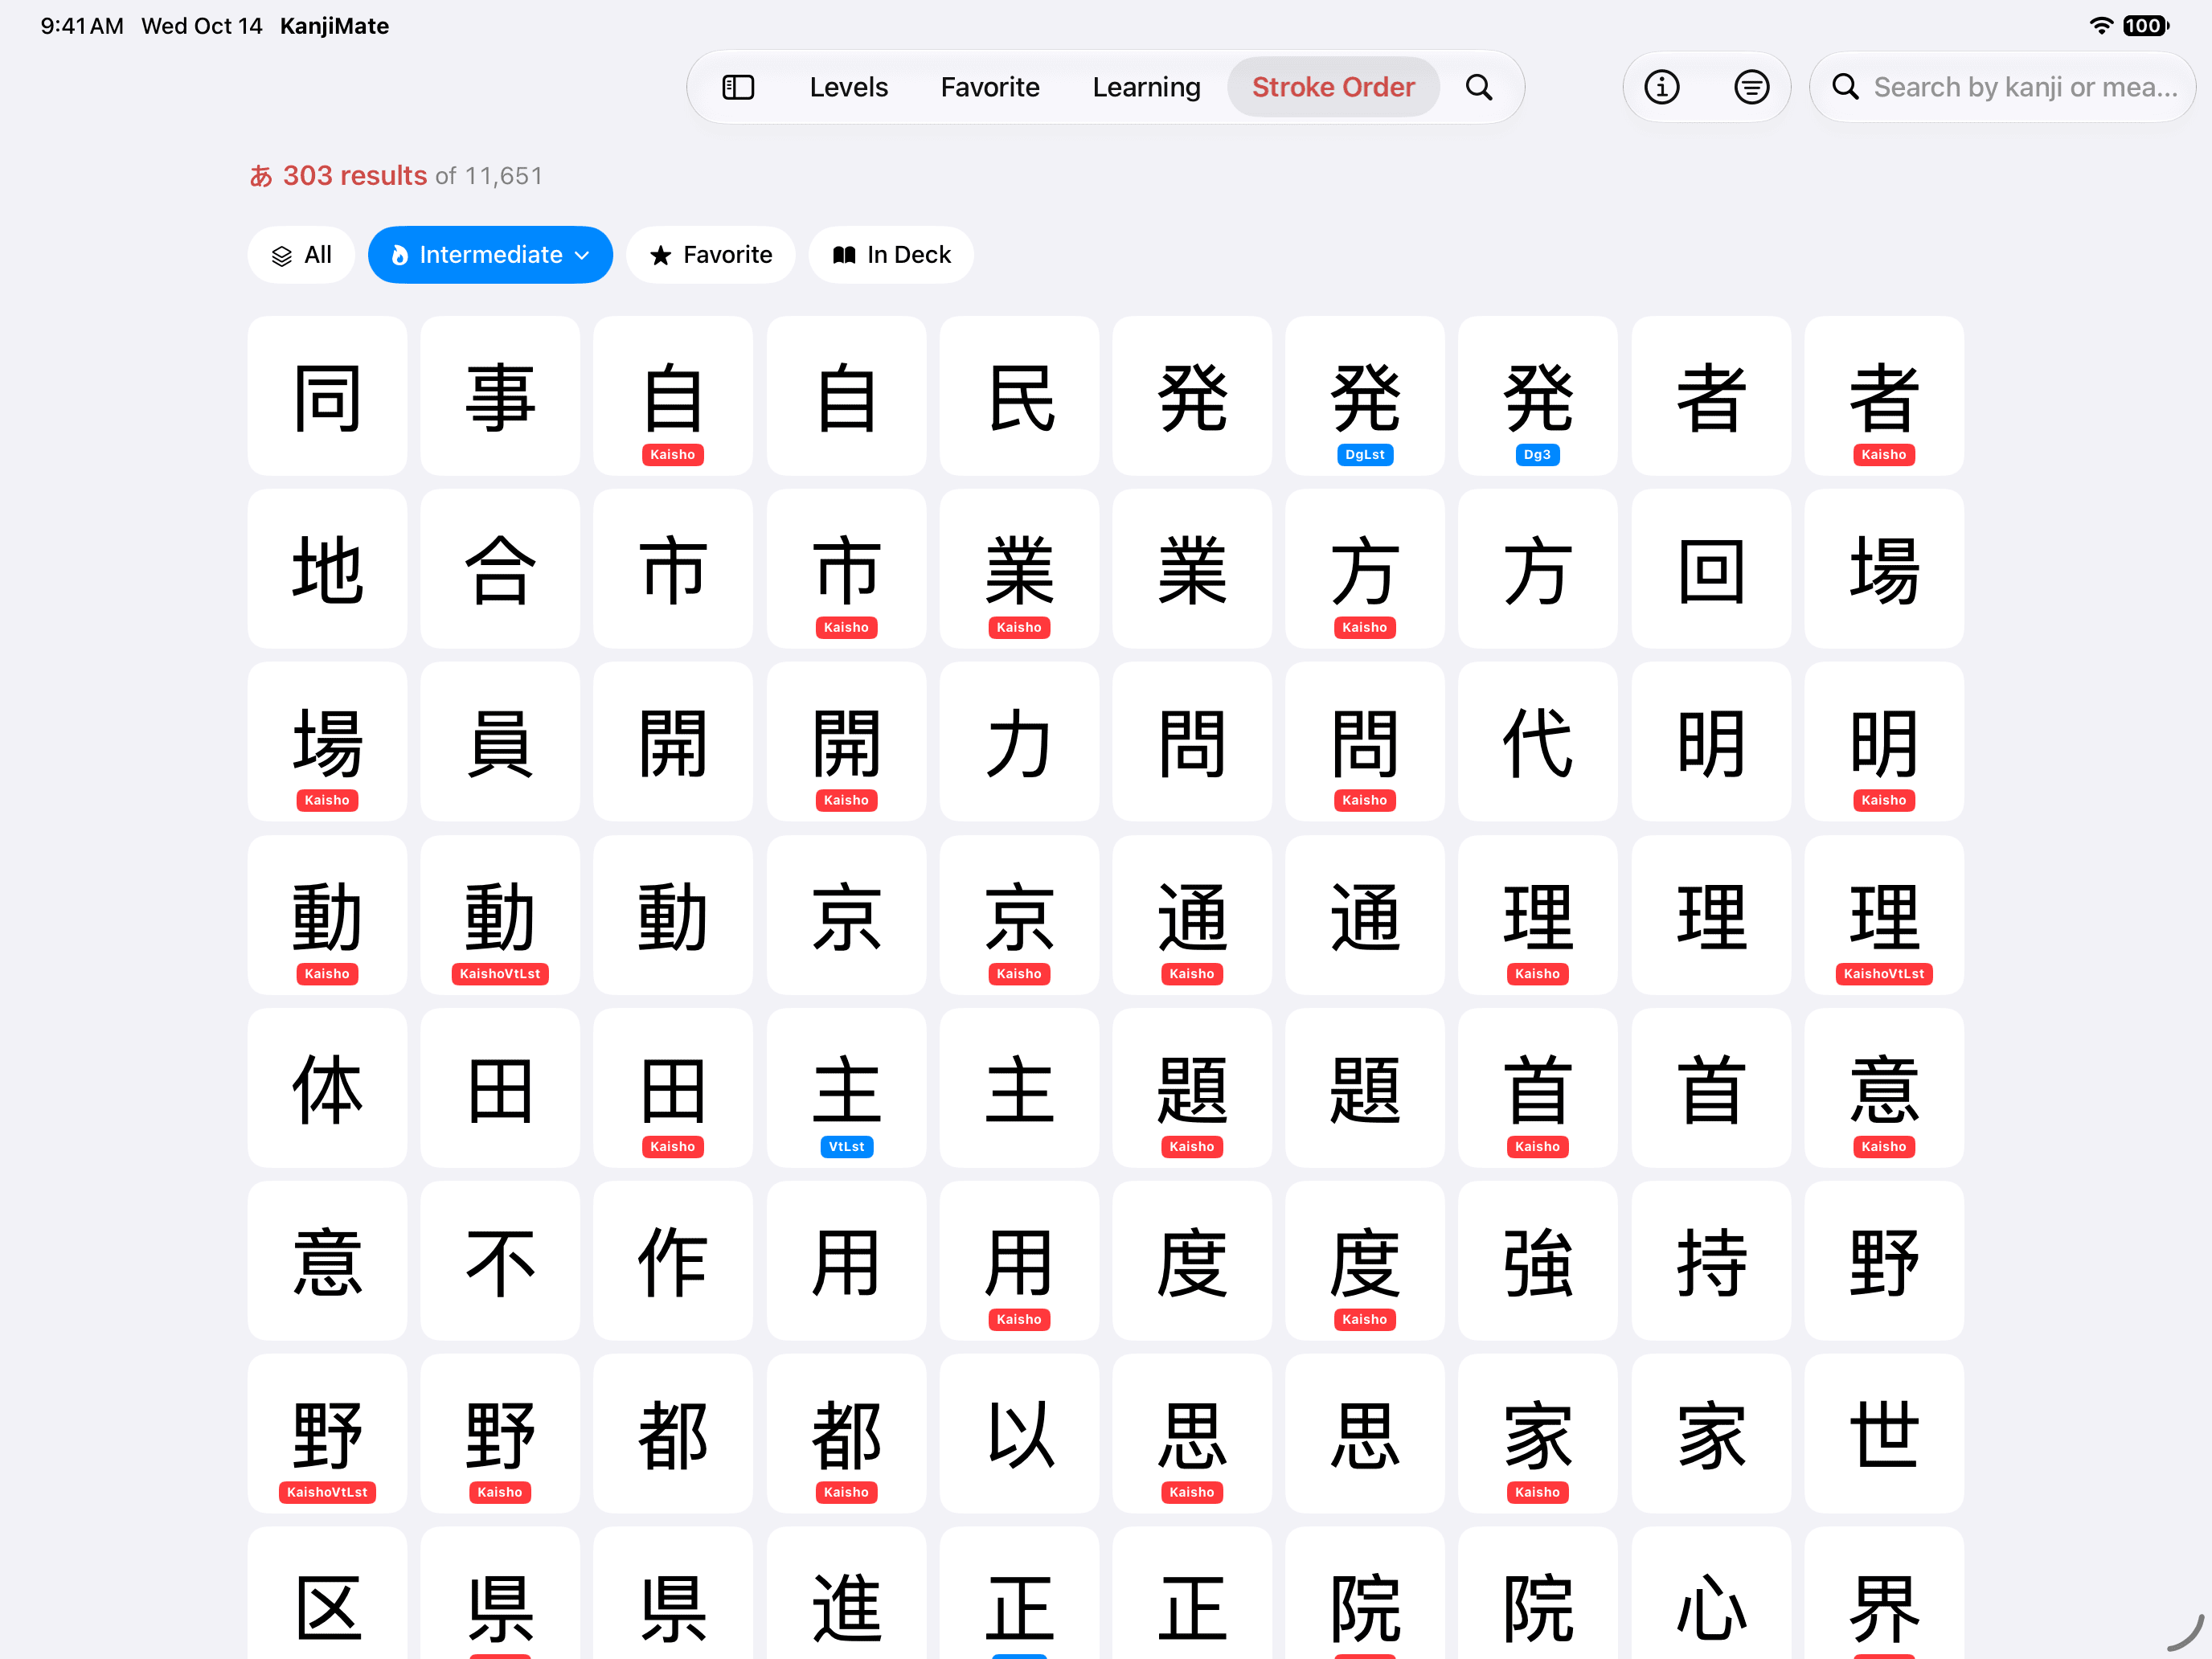Screen dimensions: 2212x1659
Task: Open the 以 kanji card
Action: [x=1019, y=1434]
